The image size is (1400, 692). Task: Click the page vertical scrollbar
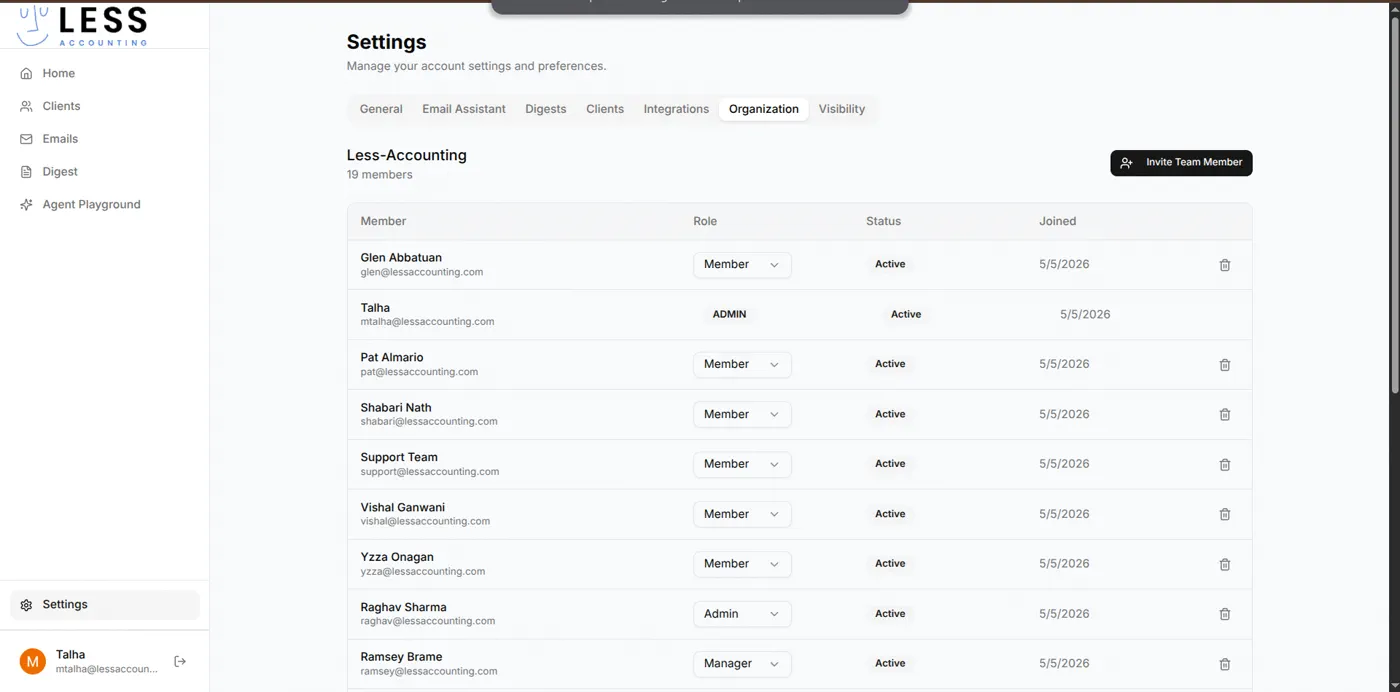click(x=1394, y=206)
